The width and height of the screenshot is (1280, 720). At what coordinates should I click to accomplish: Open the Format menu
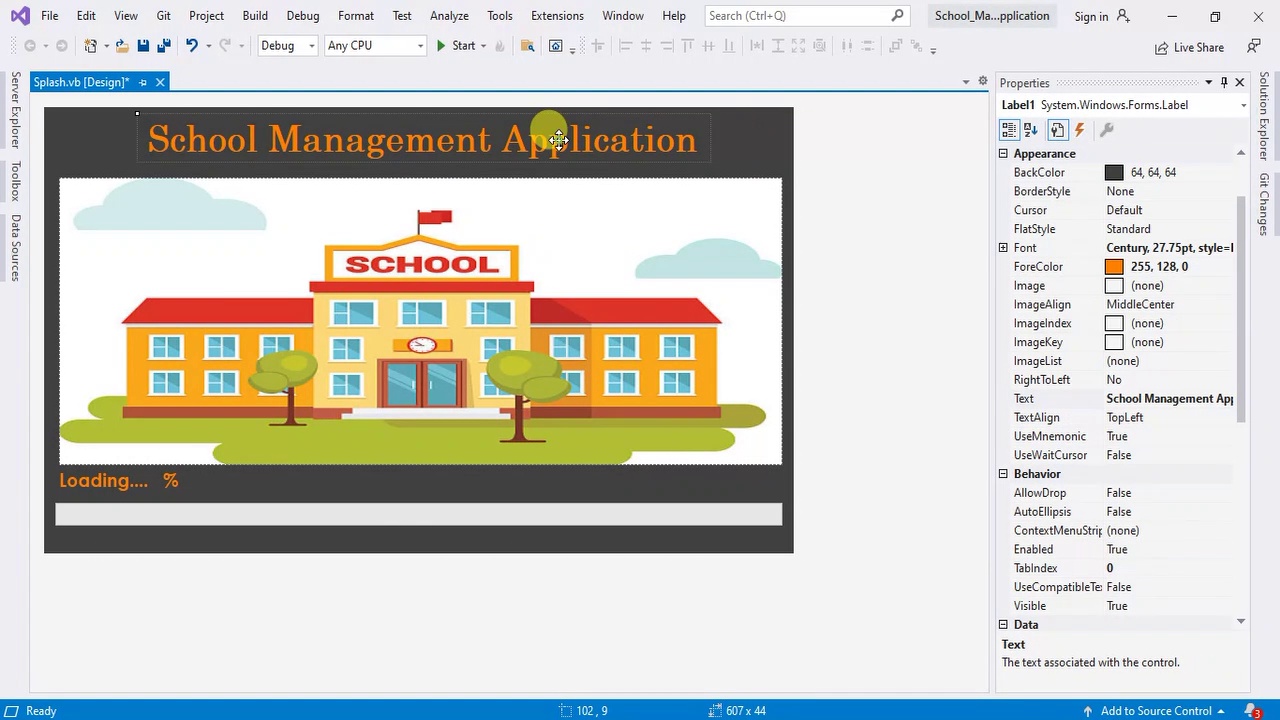[x=356, y=16]
